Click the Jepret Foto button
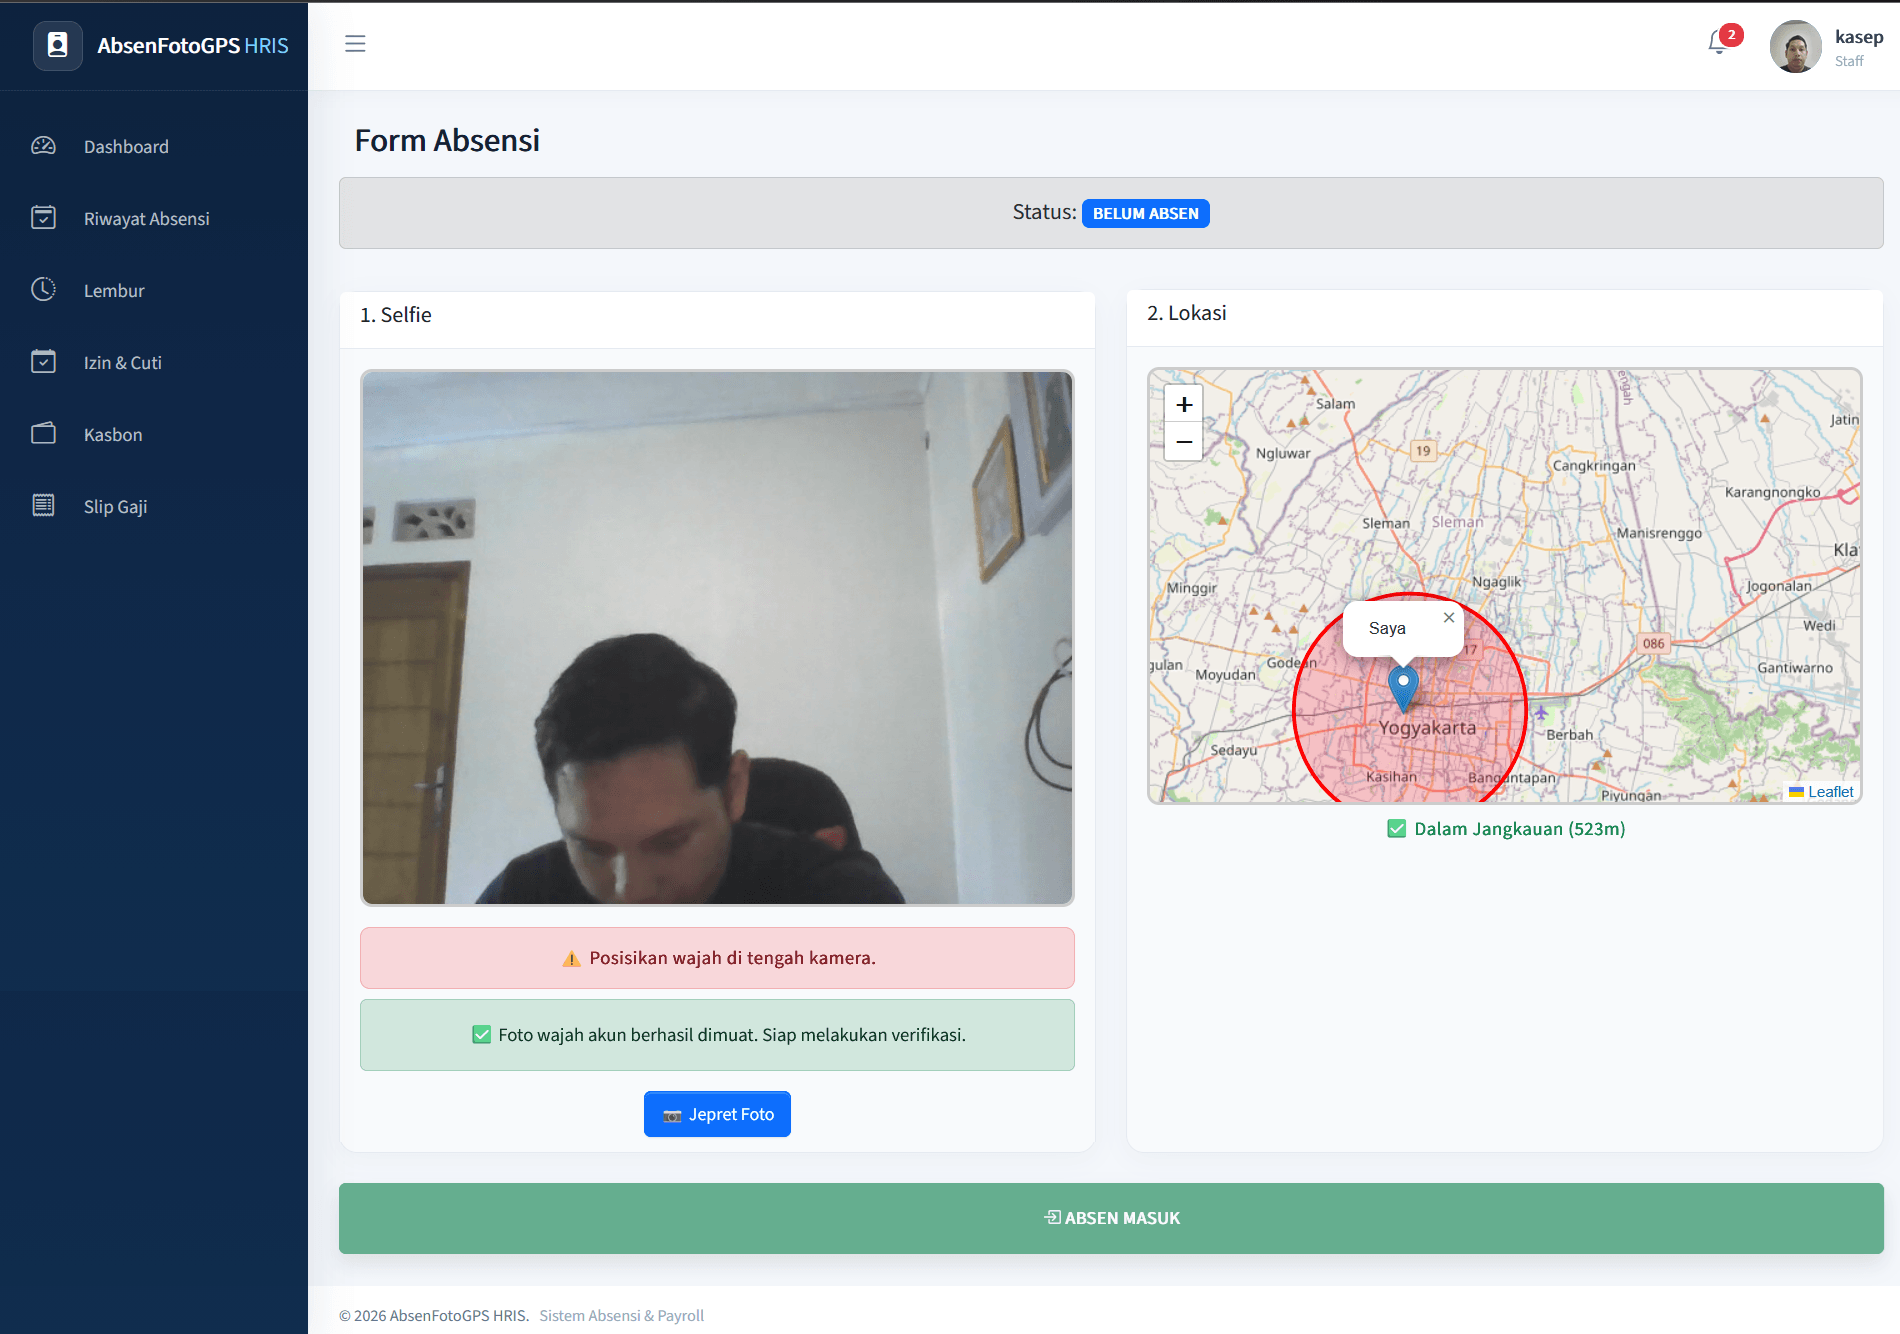The image size is (1900, 1334). [x=717, y=1114]
